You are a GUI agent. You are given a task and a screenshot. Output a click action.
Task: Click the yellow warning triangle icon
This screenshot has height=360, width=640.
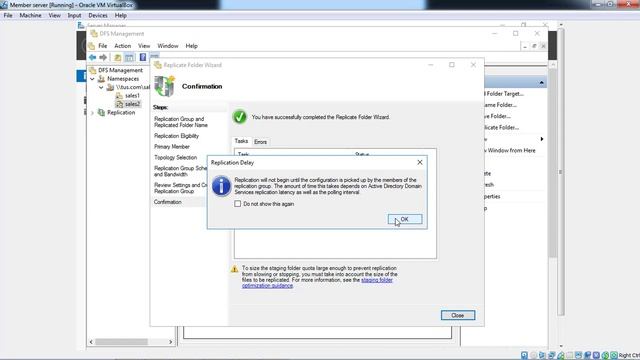tap(234, 269)
